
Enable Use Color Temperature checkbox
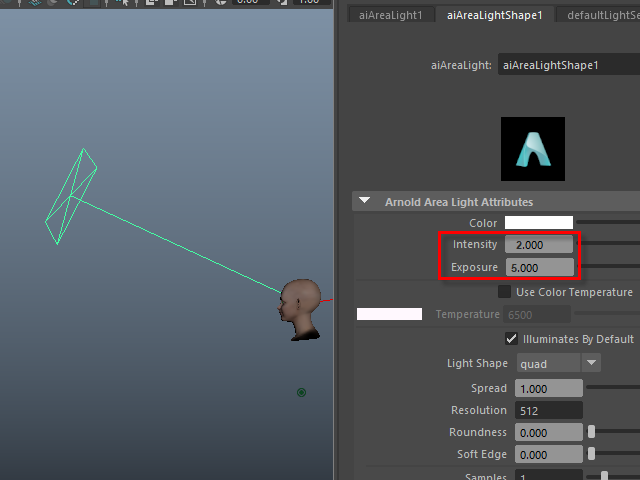point(505,292)
